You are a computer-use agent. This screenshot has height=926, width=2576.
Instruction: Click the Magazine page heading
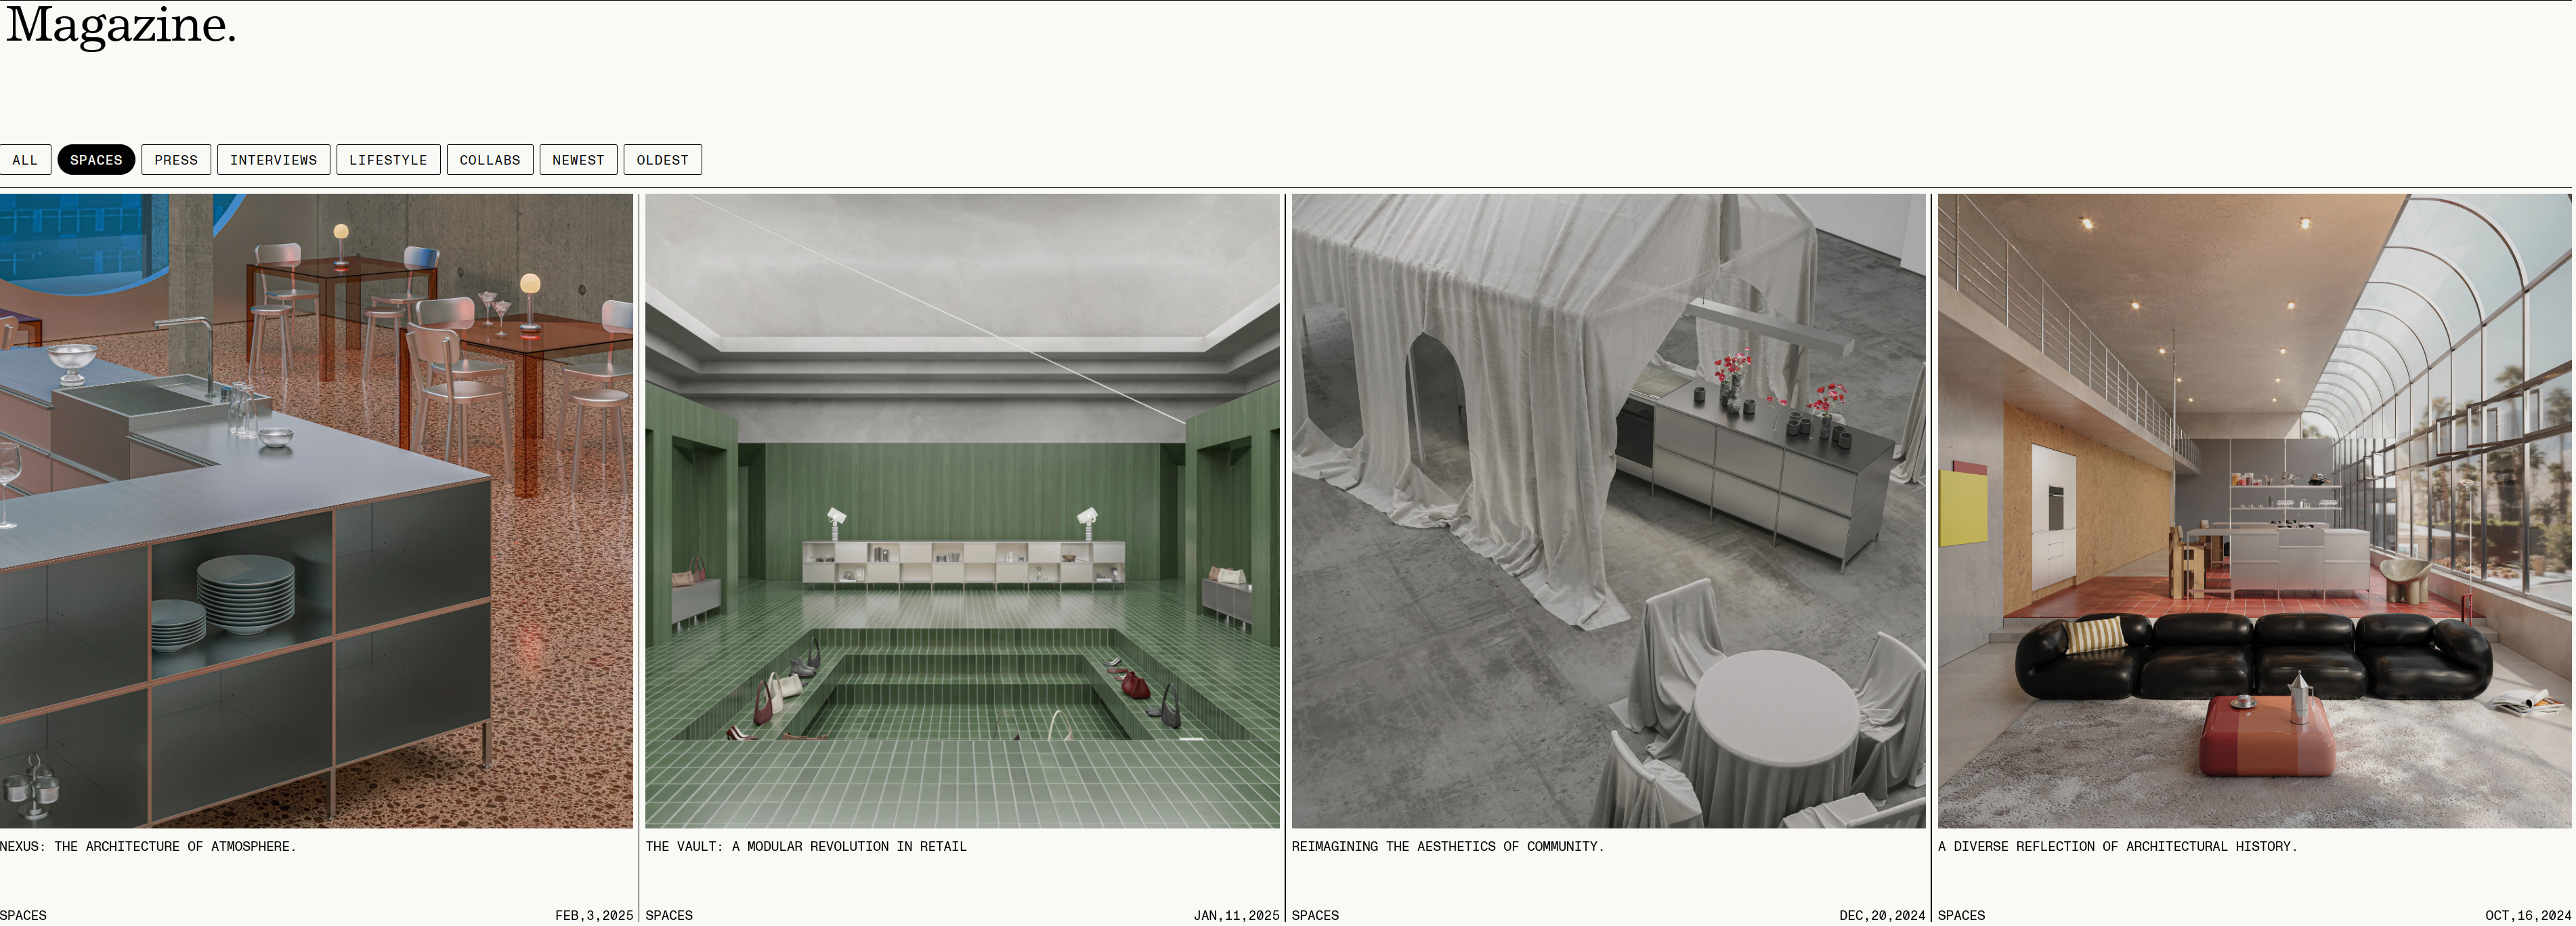(x=120, y=24)
